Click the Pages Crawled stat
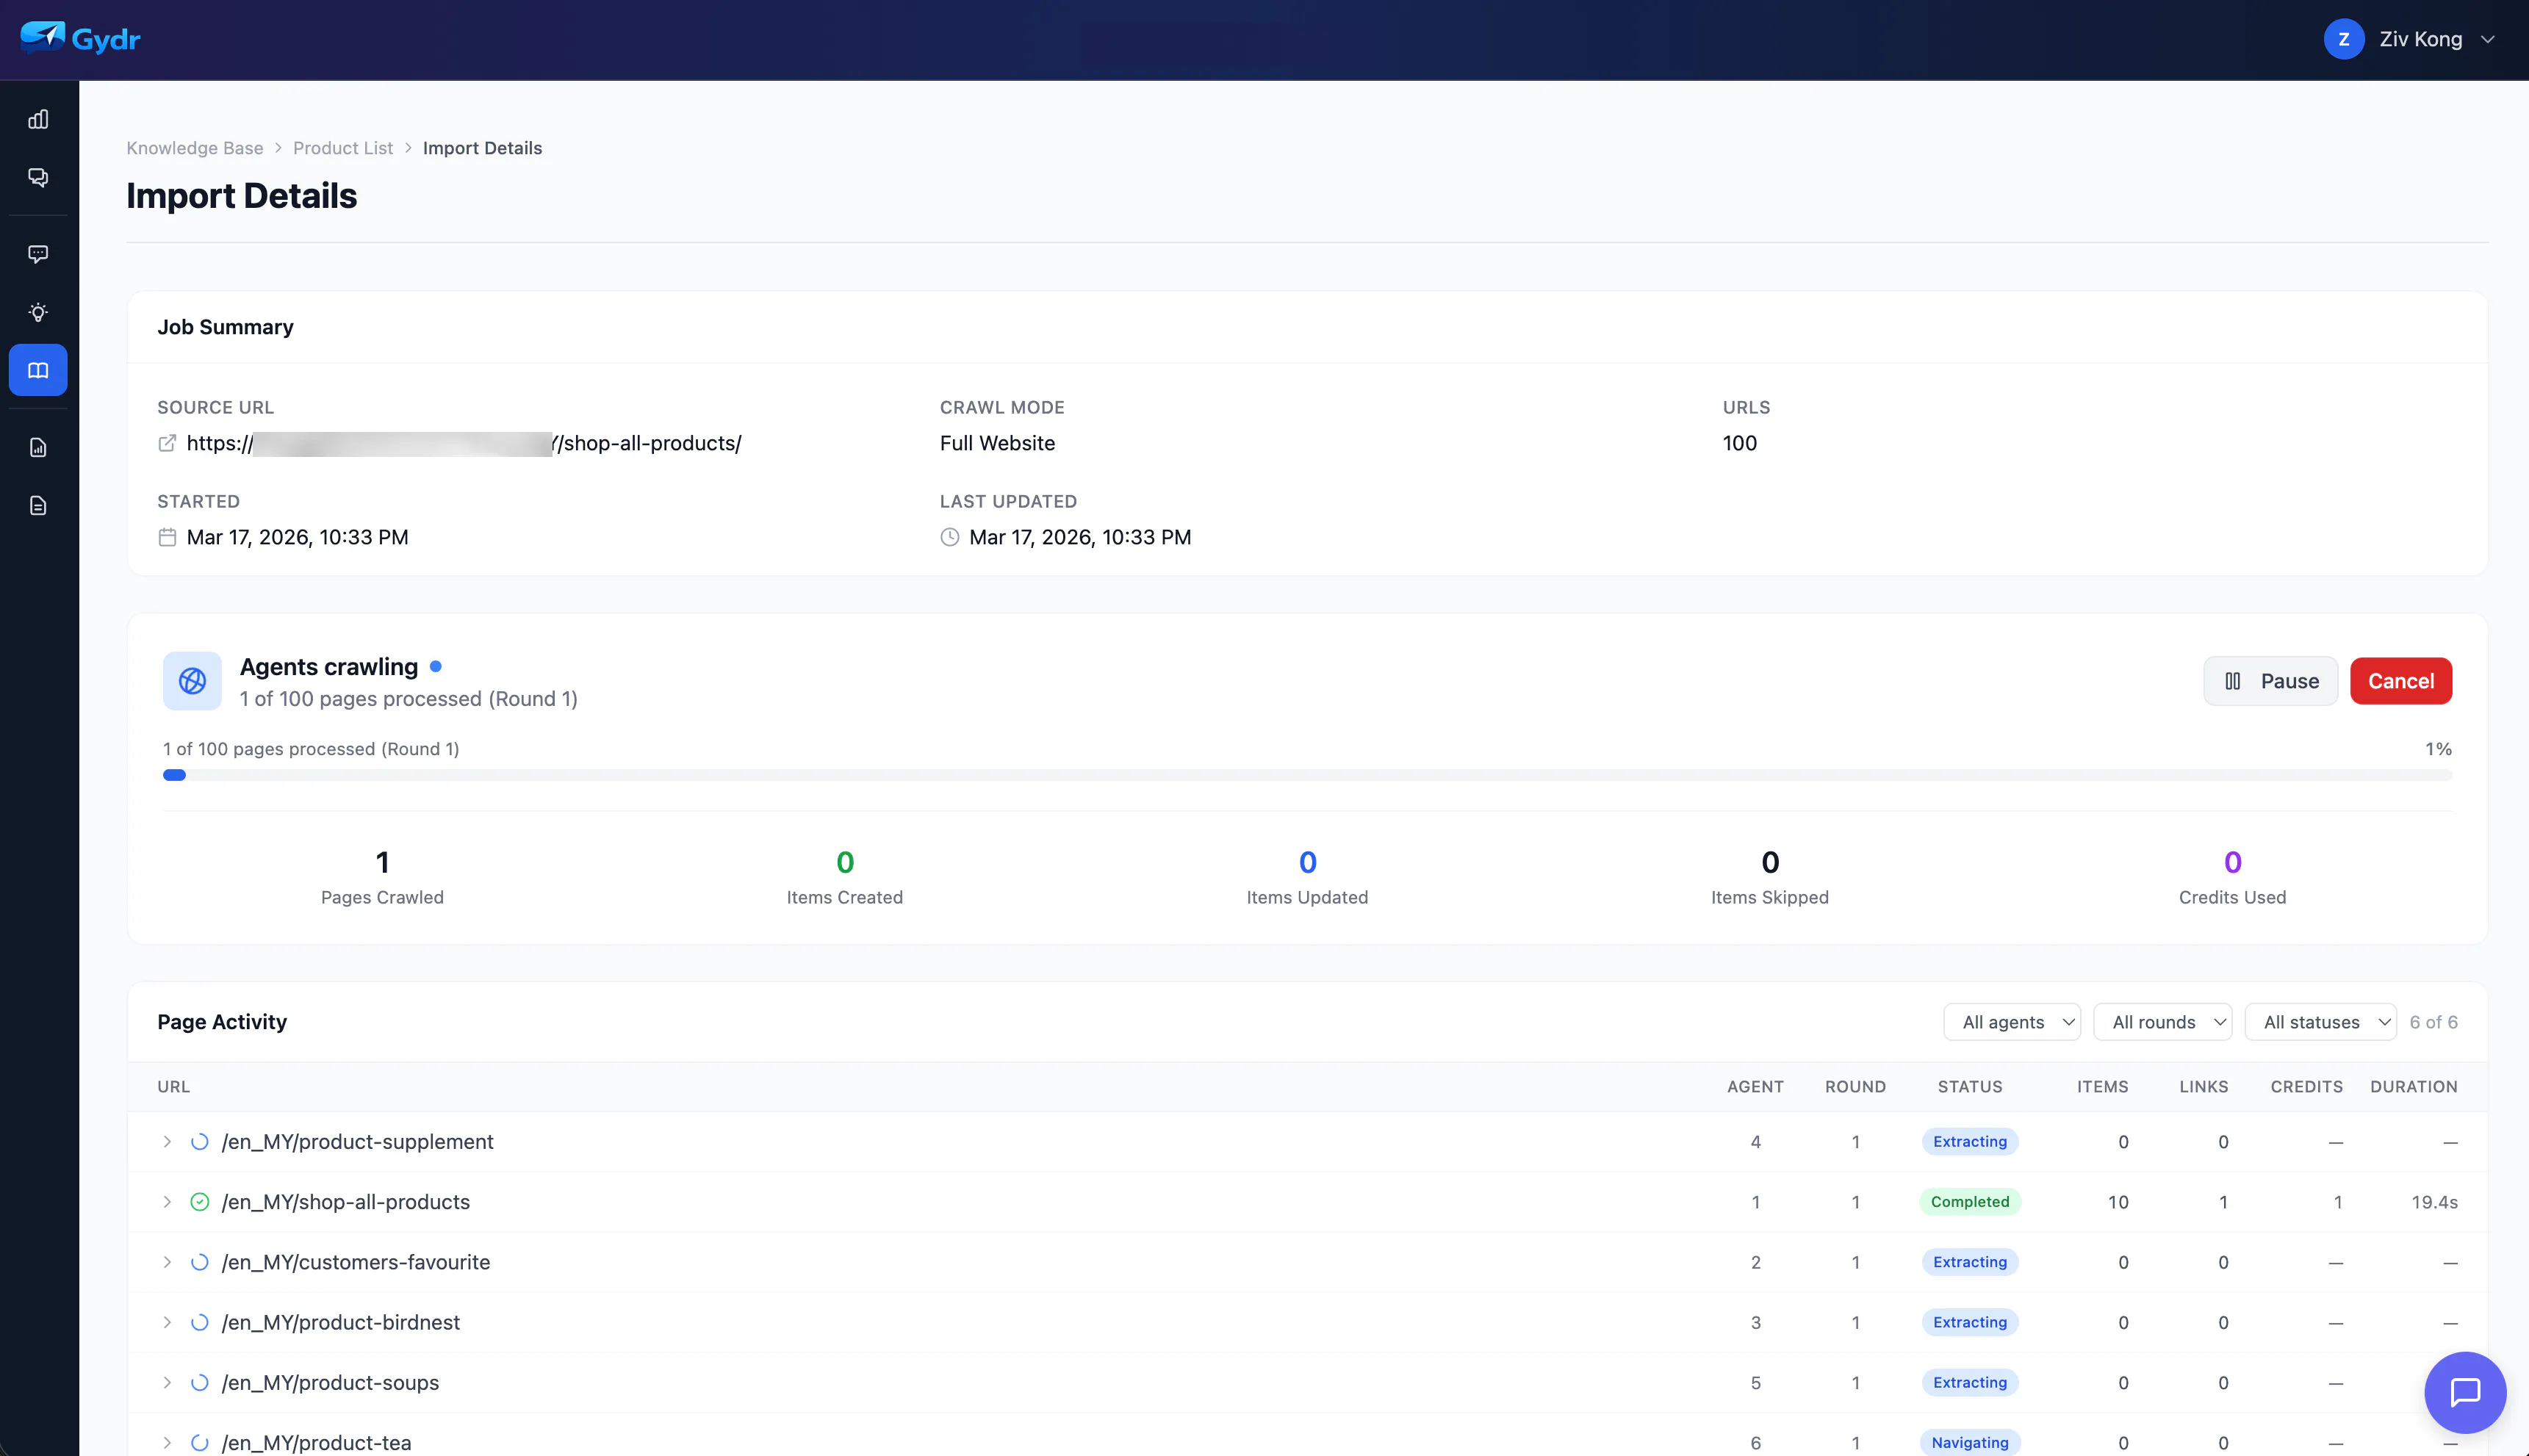Image resolution: width=2529 pixels, height=1456 pixels. click(x=382, y=877)
